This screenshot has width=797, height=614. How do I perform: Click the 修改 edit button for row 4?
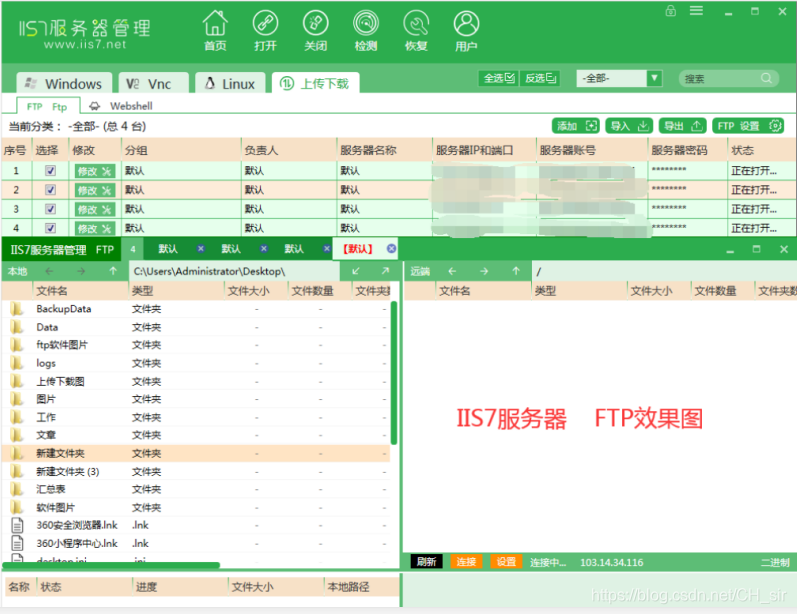tap(95, 229)
